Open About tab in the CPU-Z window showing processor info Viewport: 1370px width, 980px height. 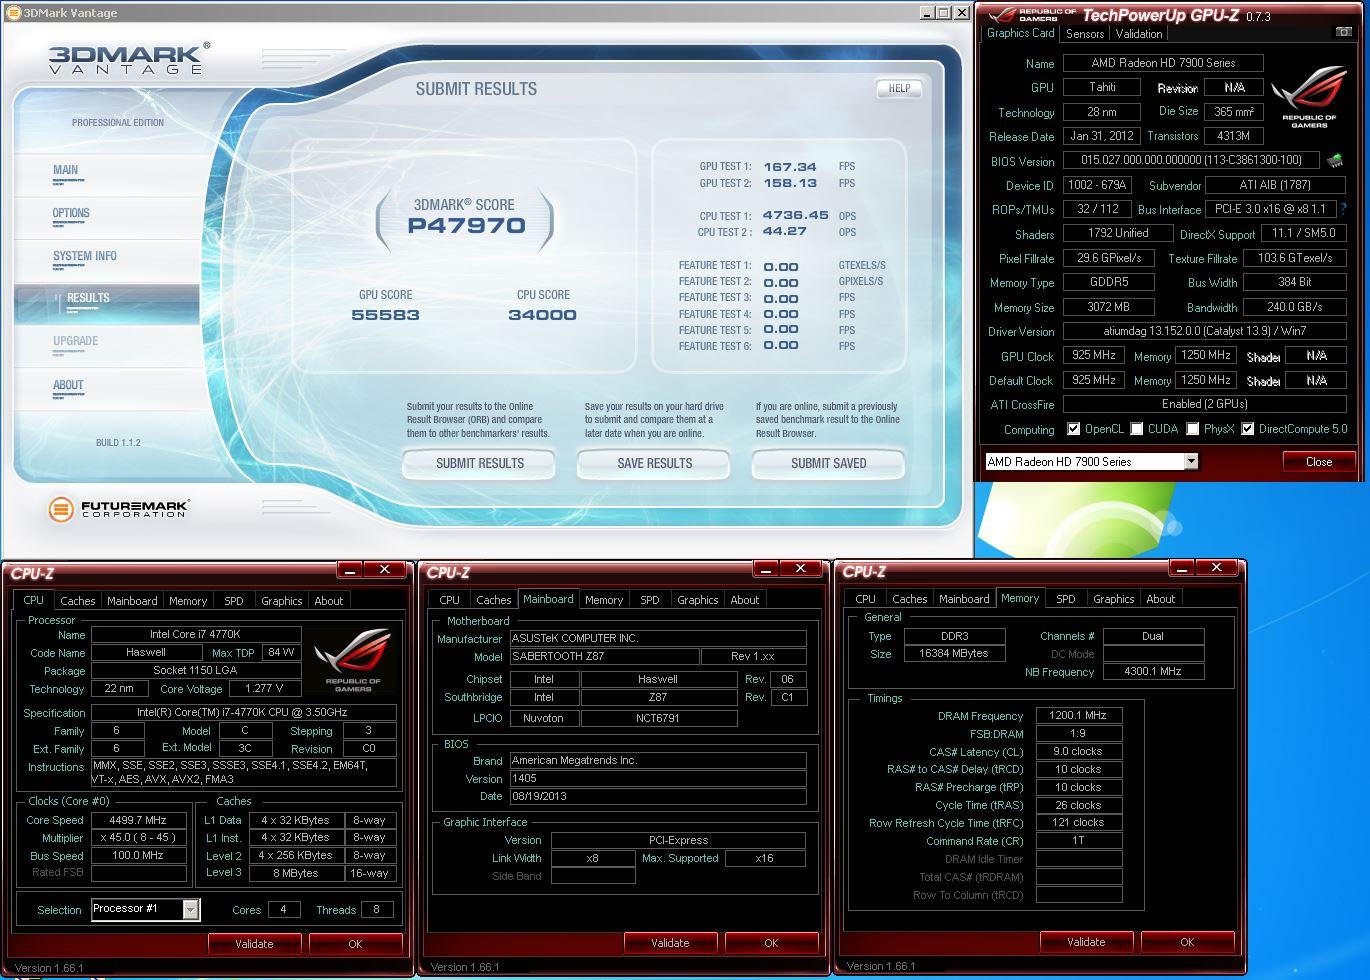pyautogui.click(x=329, y=601)
